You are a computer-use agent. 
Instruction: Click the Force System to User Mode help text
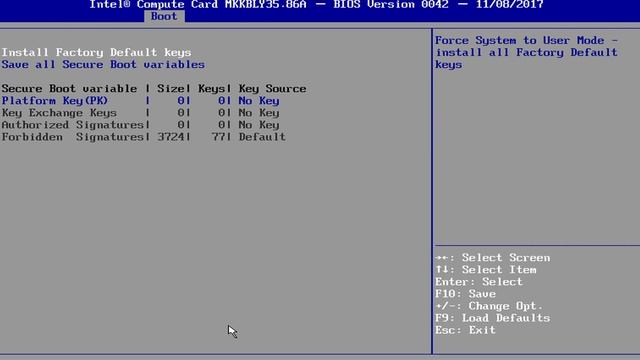(x=527, y=52)
